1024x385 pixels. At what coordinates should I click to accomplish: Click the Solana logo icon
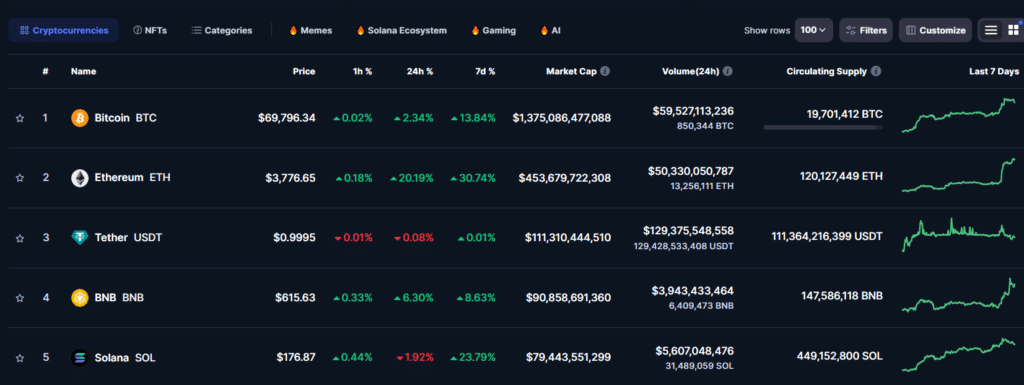80,358
